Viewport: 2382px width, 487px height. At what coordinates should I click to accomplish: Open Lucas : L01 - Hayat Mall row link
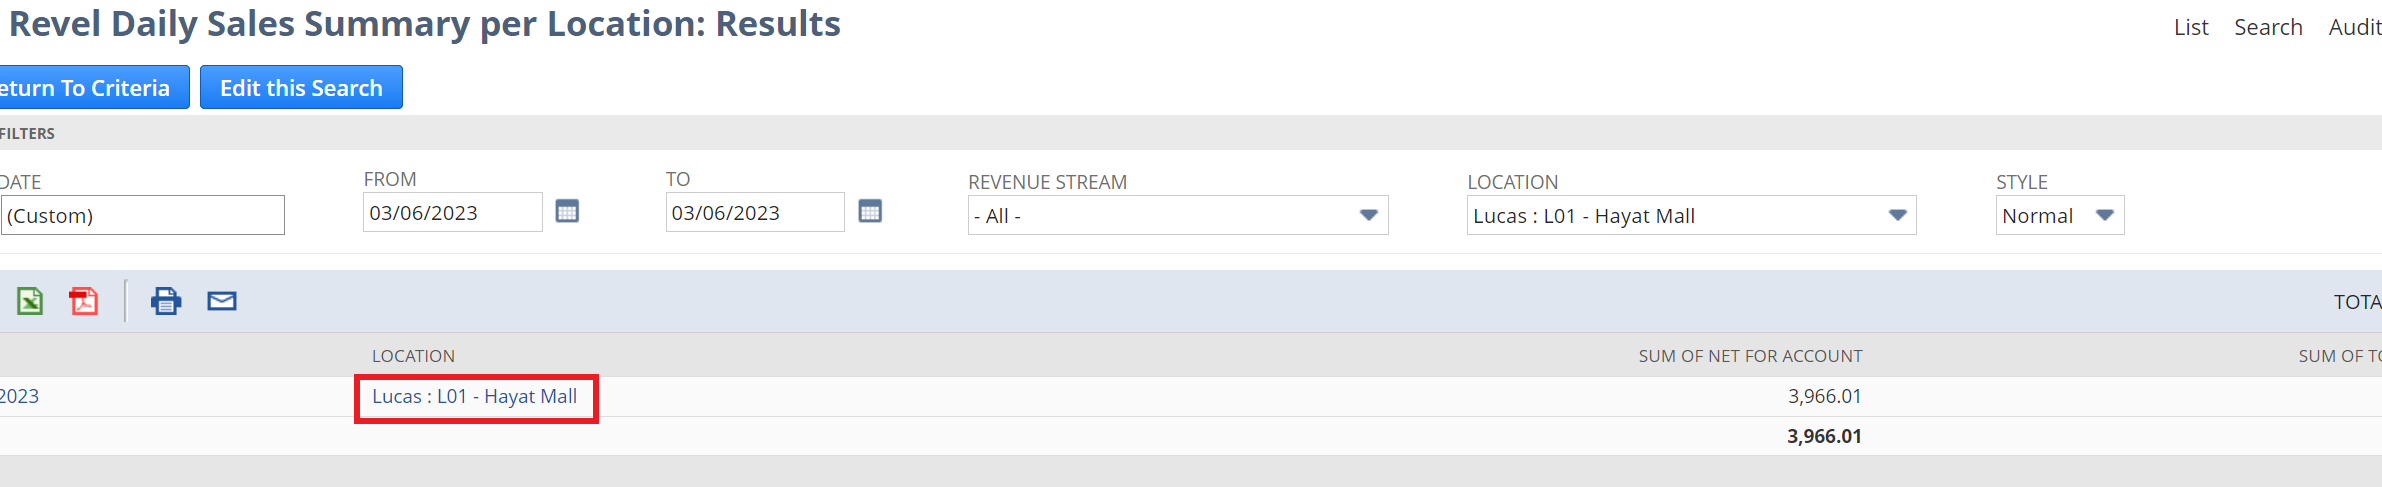[475, 396]
